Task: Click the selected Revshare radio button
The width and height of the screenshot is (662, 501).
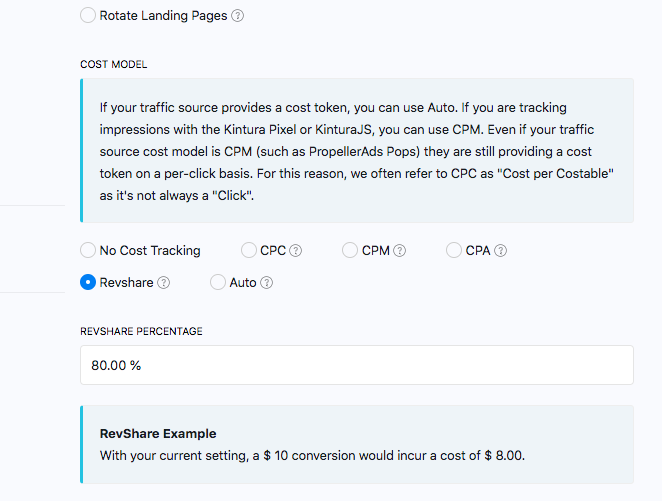Action: click(88, 283)
